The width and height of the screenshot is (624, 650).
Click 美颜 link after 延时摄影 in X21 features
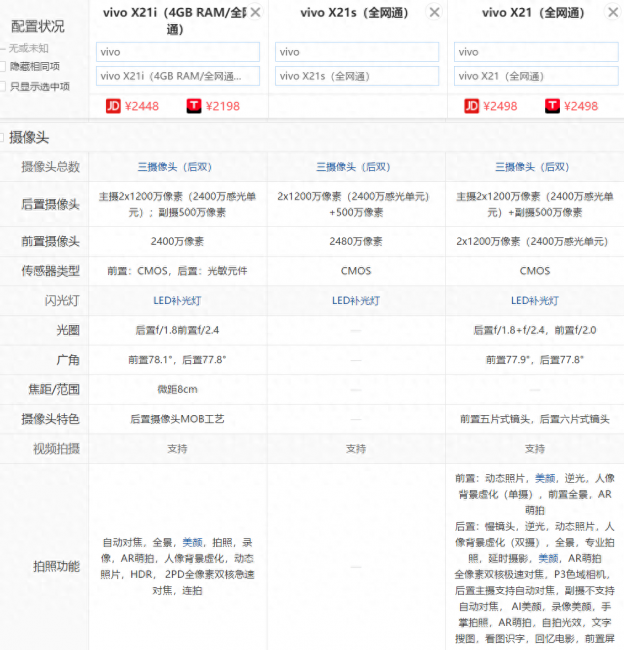tap(548, 558)
